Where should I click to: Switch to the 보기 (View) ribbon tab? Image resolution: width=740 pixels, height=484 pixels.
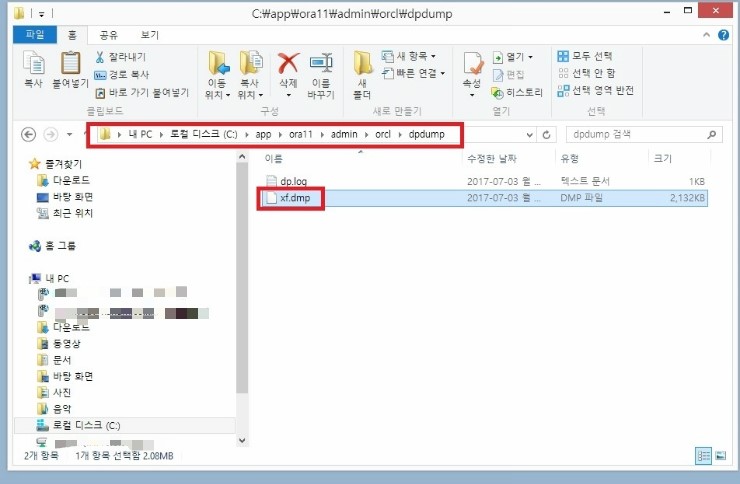coord(149,34)
